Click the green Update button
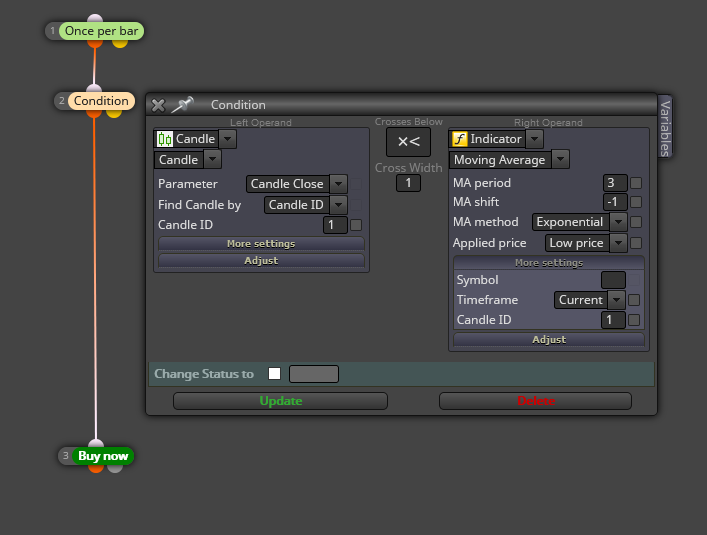 coord(280,401)
